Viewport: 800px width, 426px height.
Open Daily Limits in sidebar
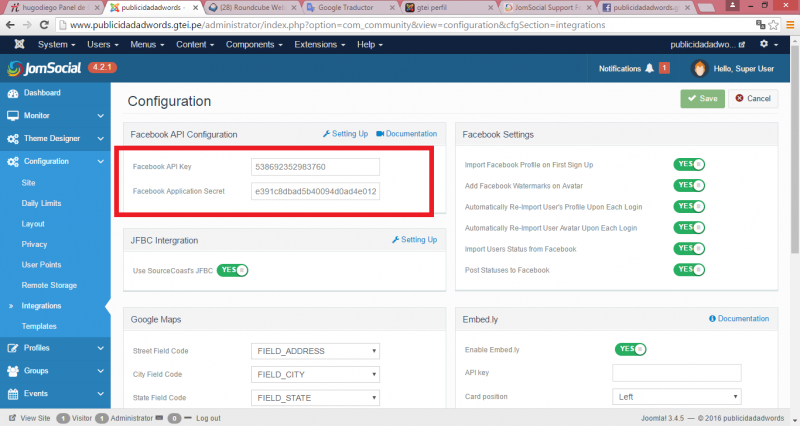(x=41, y=203)
